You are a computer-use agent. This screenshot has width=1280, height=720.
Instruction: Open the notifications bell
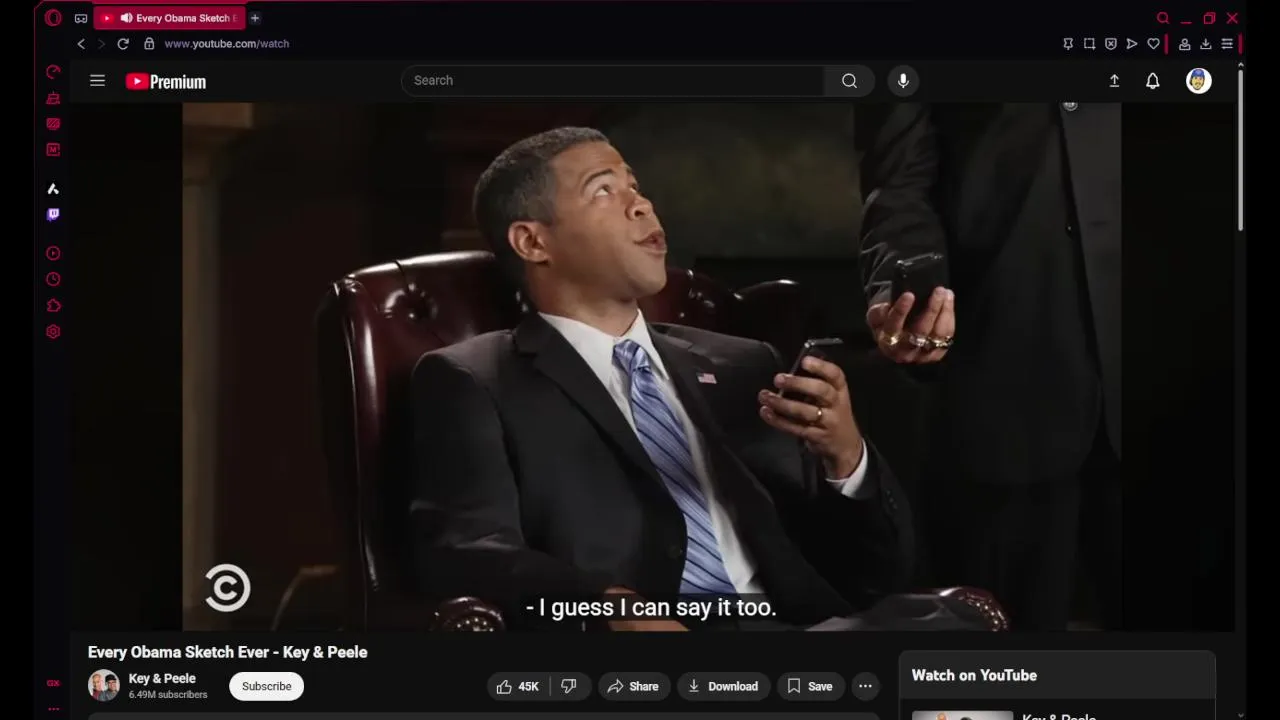1152,81
